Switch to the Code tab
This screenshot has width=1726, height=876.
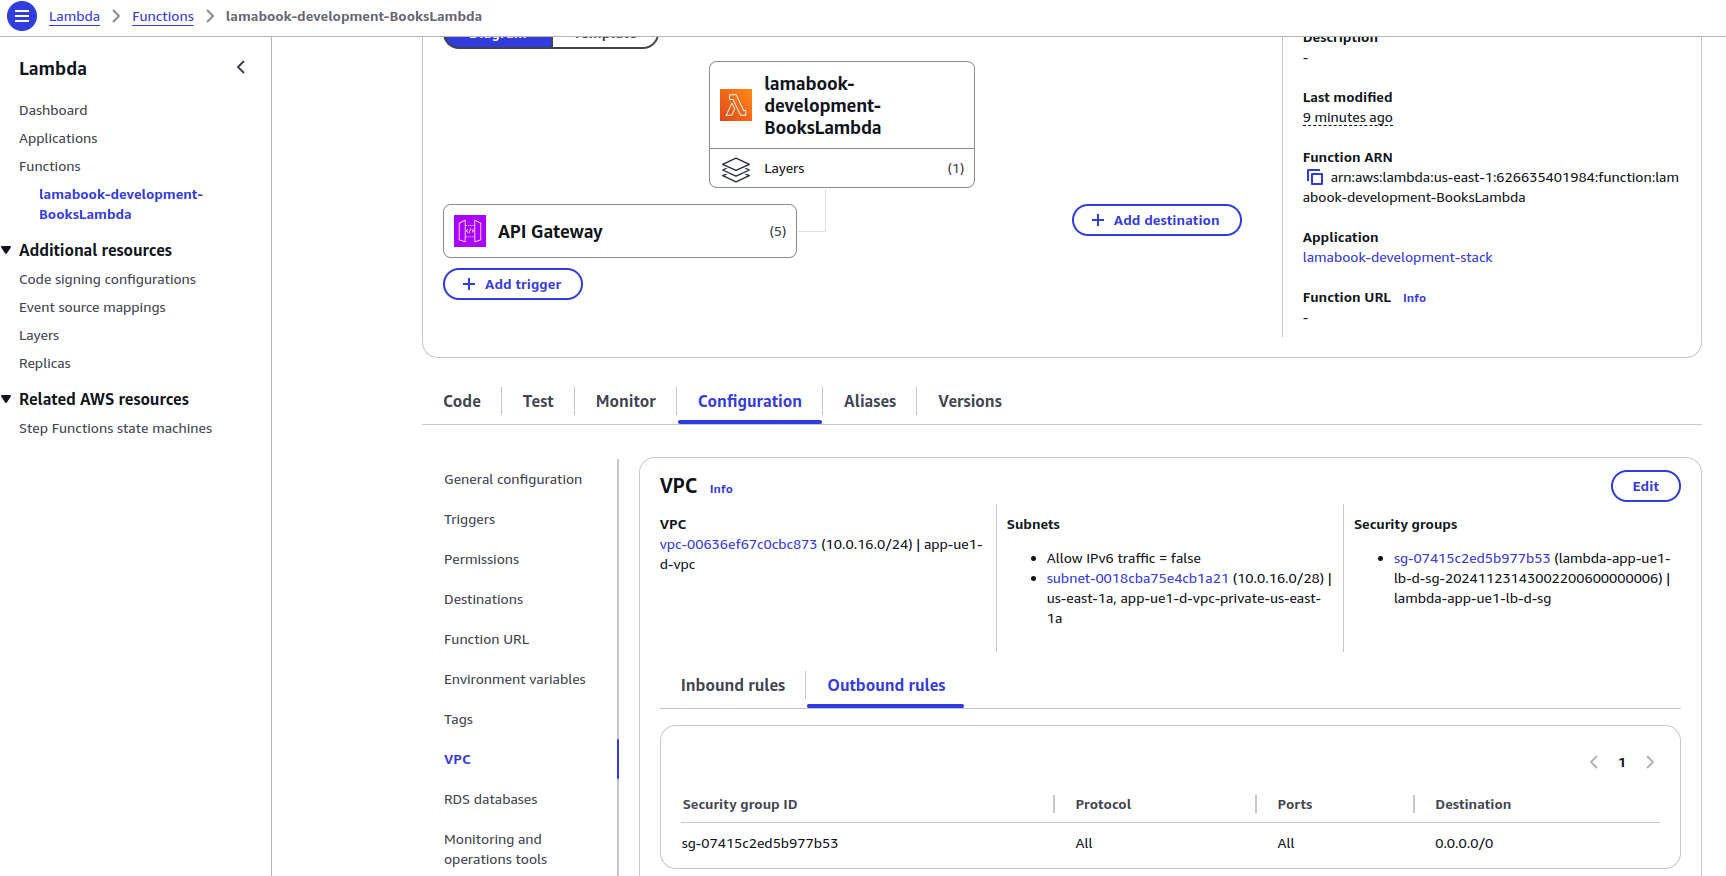[x=462, y=401]
